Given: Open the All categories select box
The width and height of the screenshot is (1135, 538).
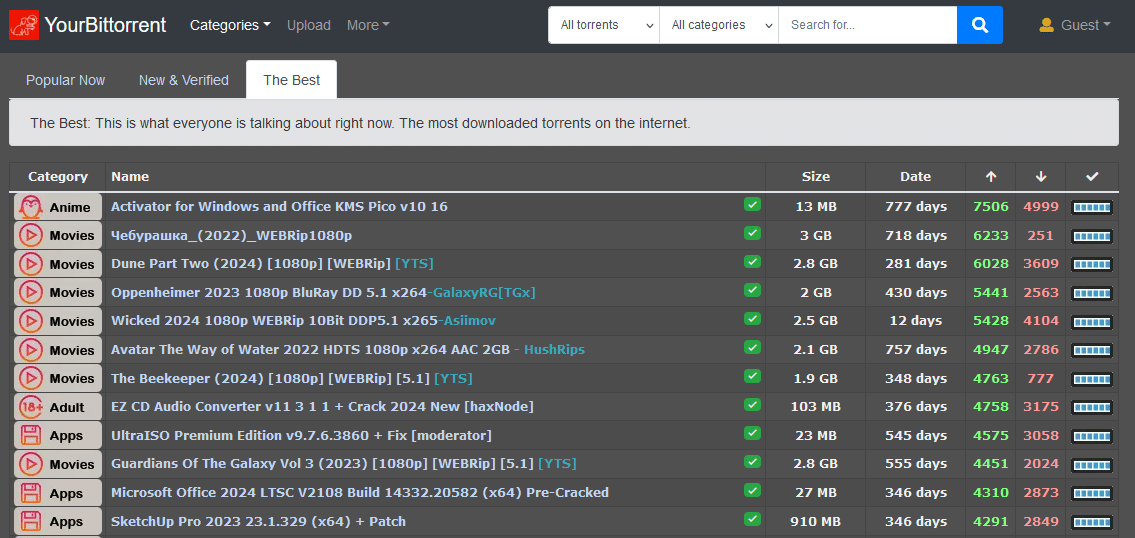Looking at the screenshot, I should click(719, 25).
